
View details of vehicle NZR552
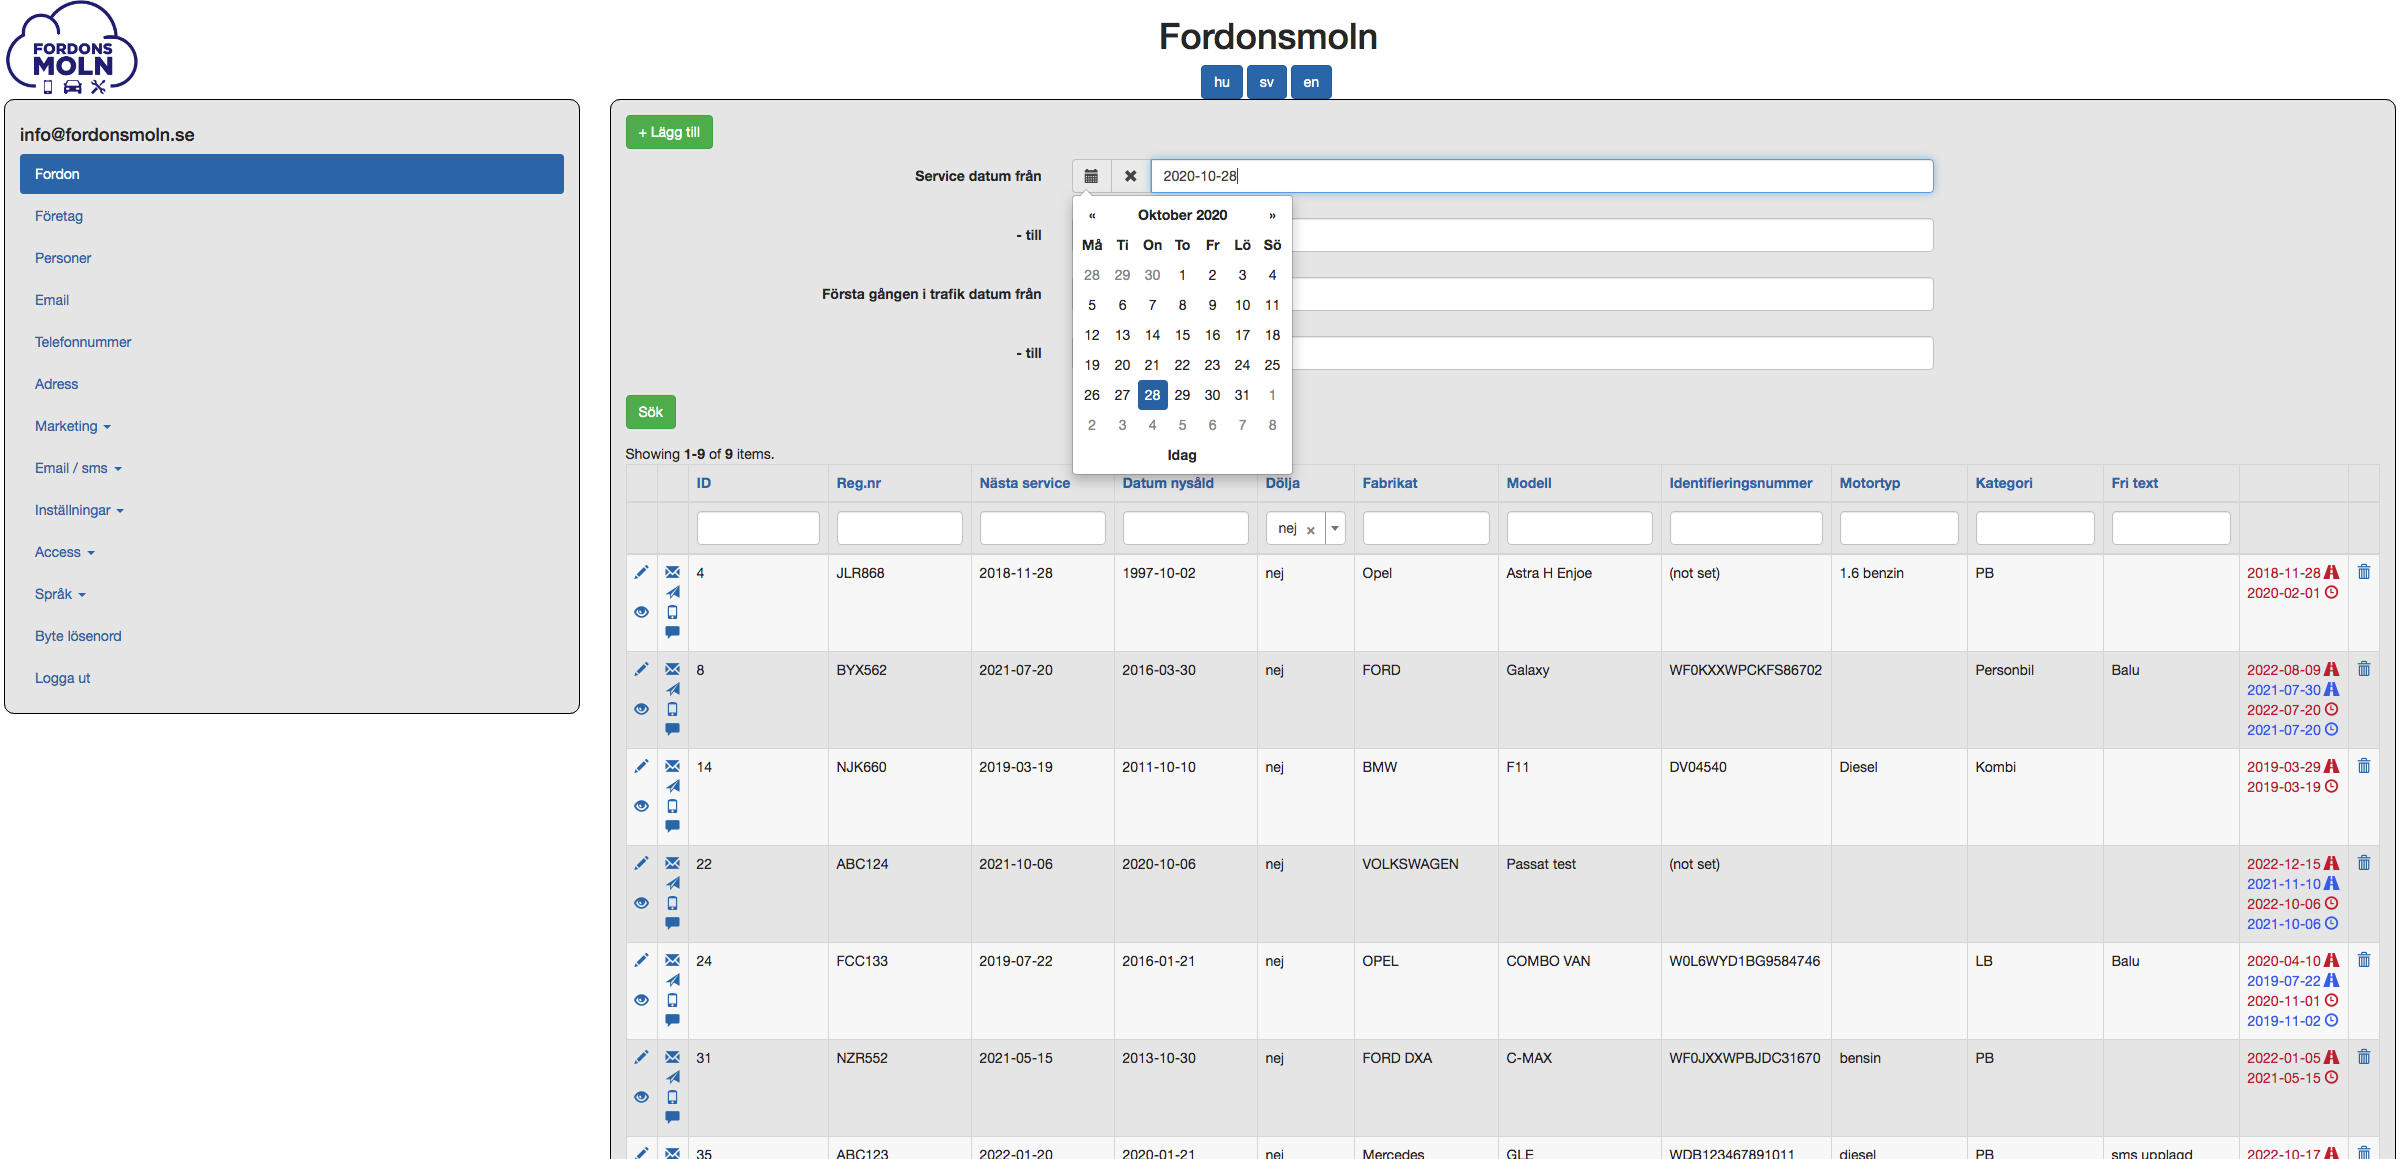click(x=641, y=1097)
